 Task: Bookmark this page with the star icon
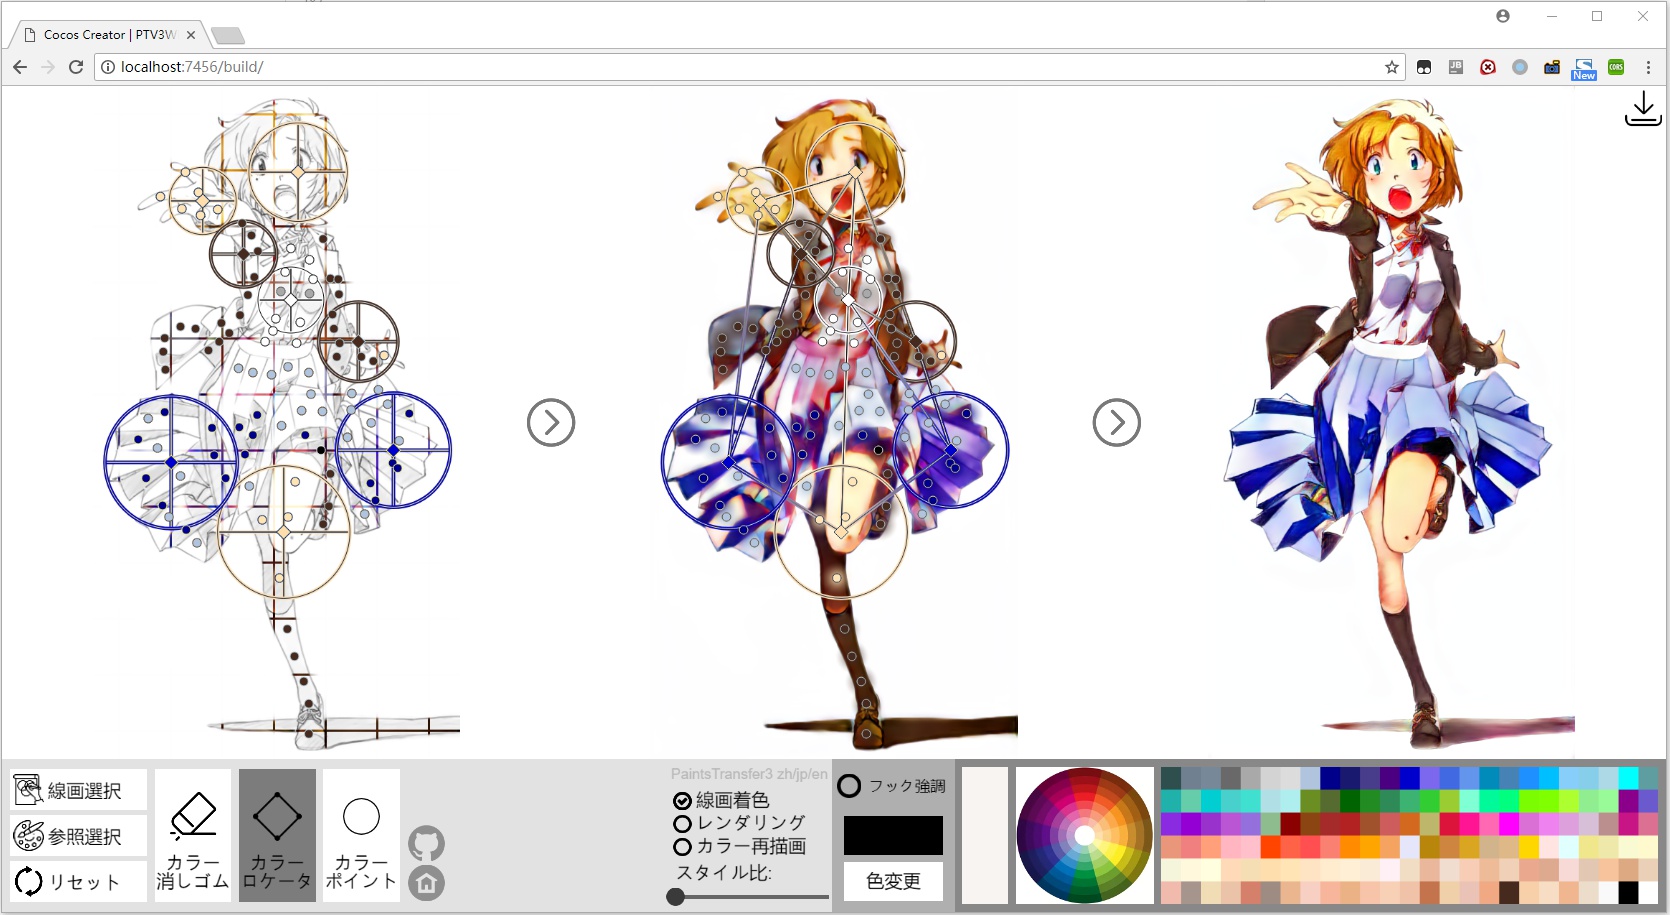pos(1392,67)
